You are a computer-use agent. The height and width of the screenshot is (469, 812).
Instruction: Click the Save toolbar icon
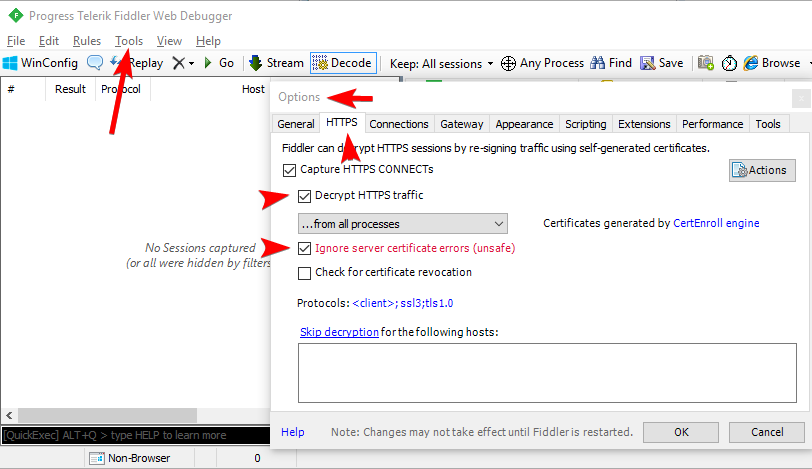click(648, 63)
